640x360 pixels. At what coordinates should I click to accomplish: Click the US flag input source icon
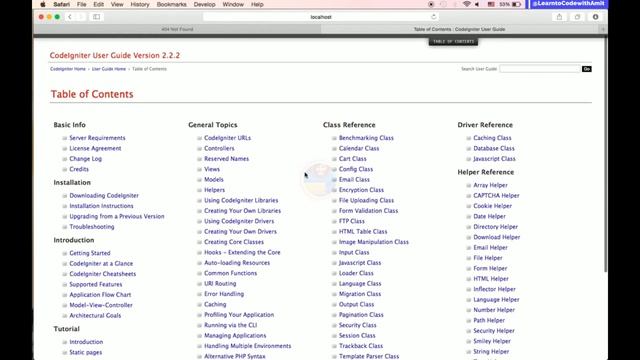491,4
